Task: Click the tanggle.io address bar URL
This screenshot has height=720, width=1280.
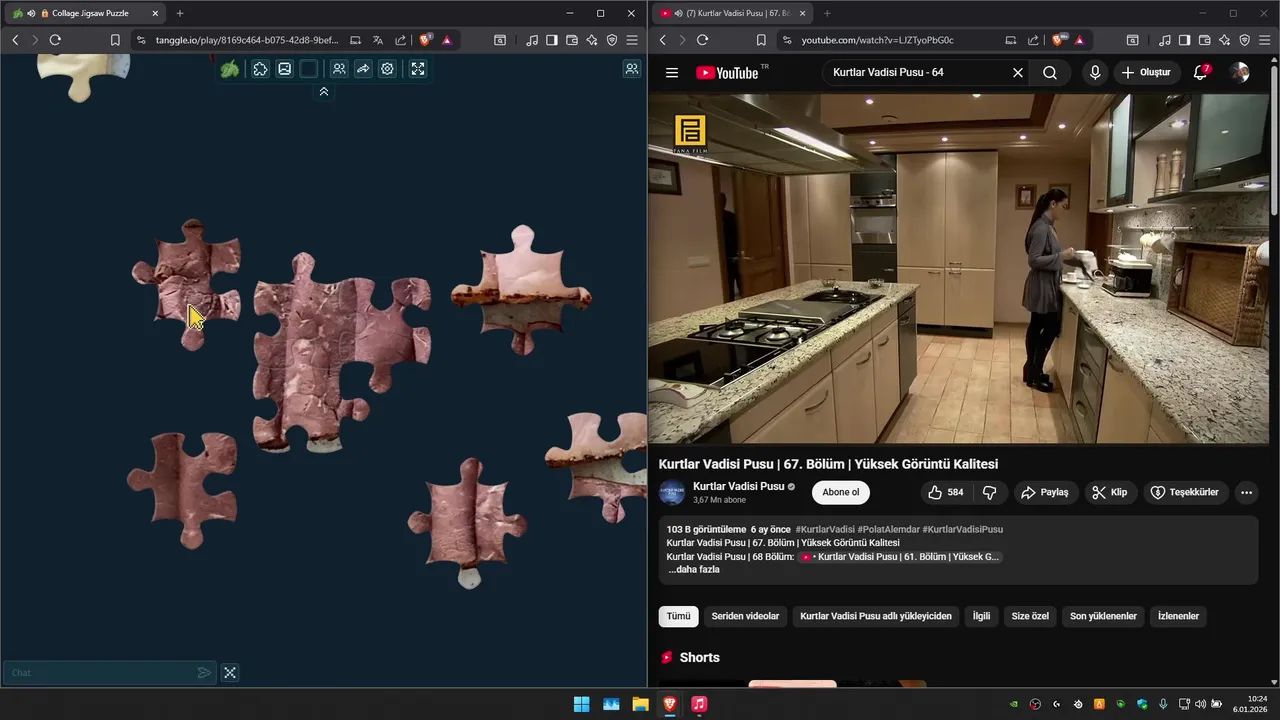Action: tap(247, 40)
